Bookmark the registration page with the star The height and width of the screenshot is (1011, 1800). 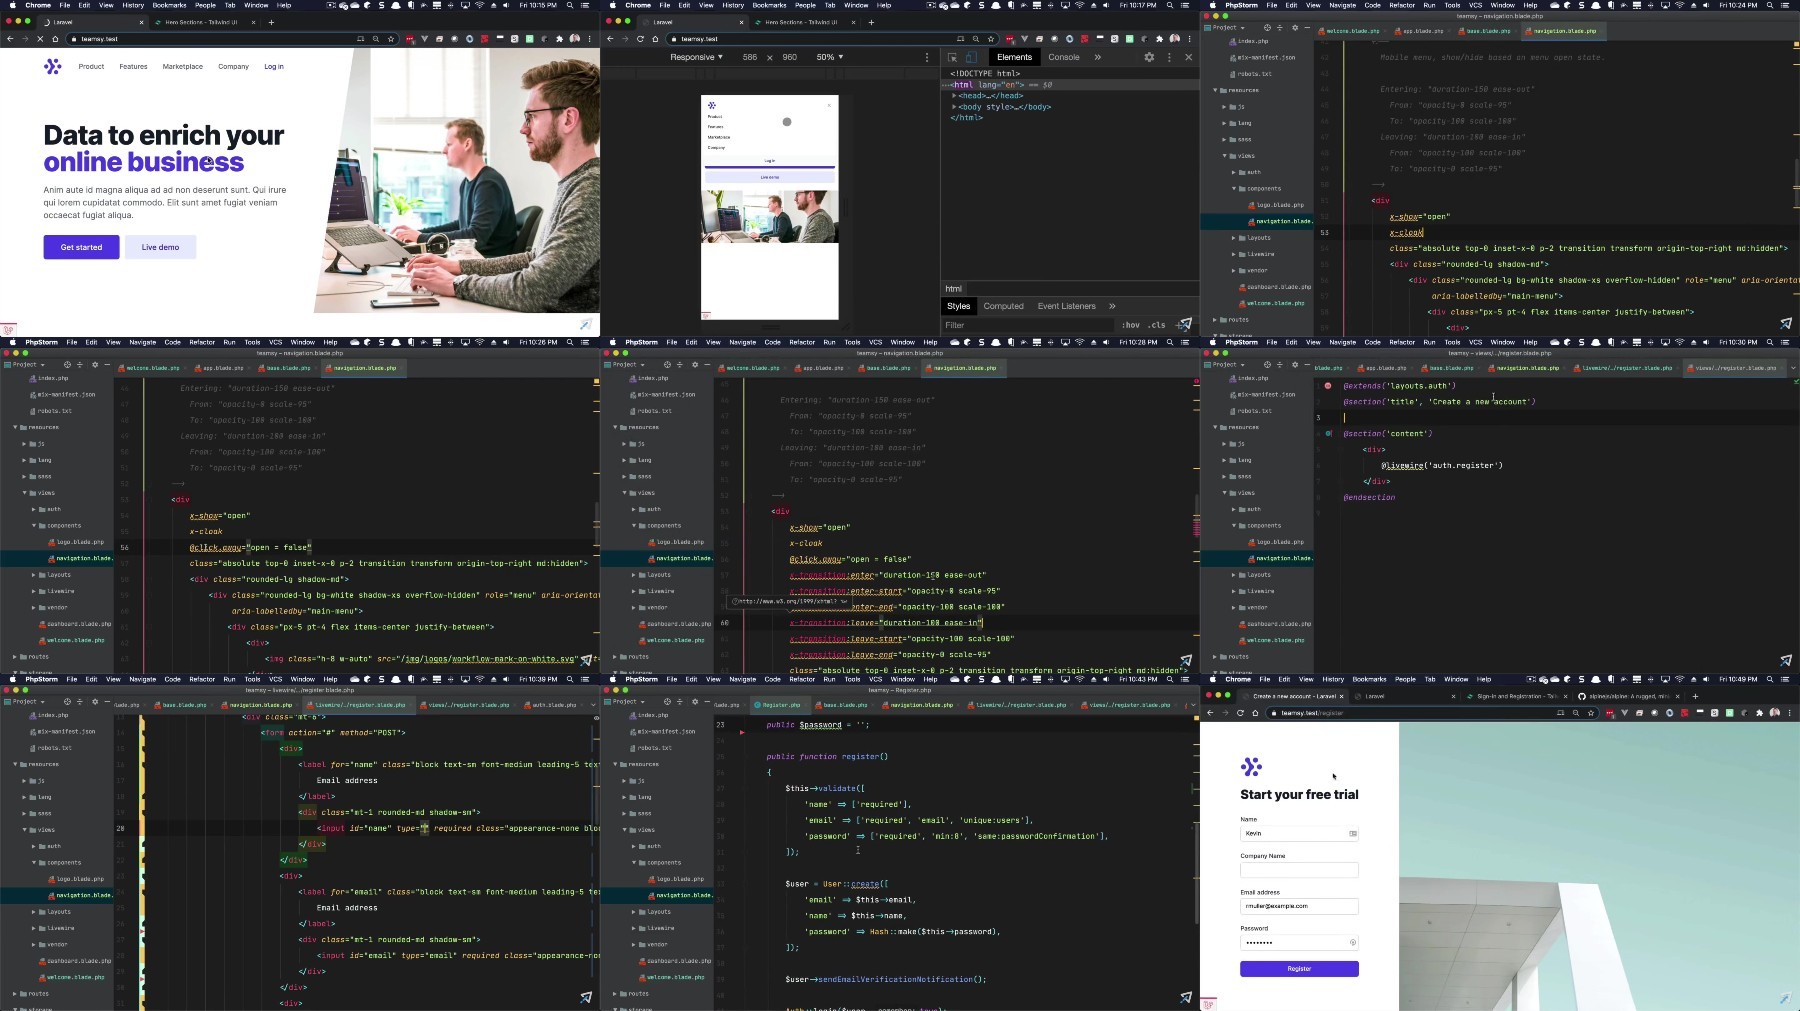(x=1590, y=713)
